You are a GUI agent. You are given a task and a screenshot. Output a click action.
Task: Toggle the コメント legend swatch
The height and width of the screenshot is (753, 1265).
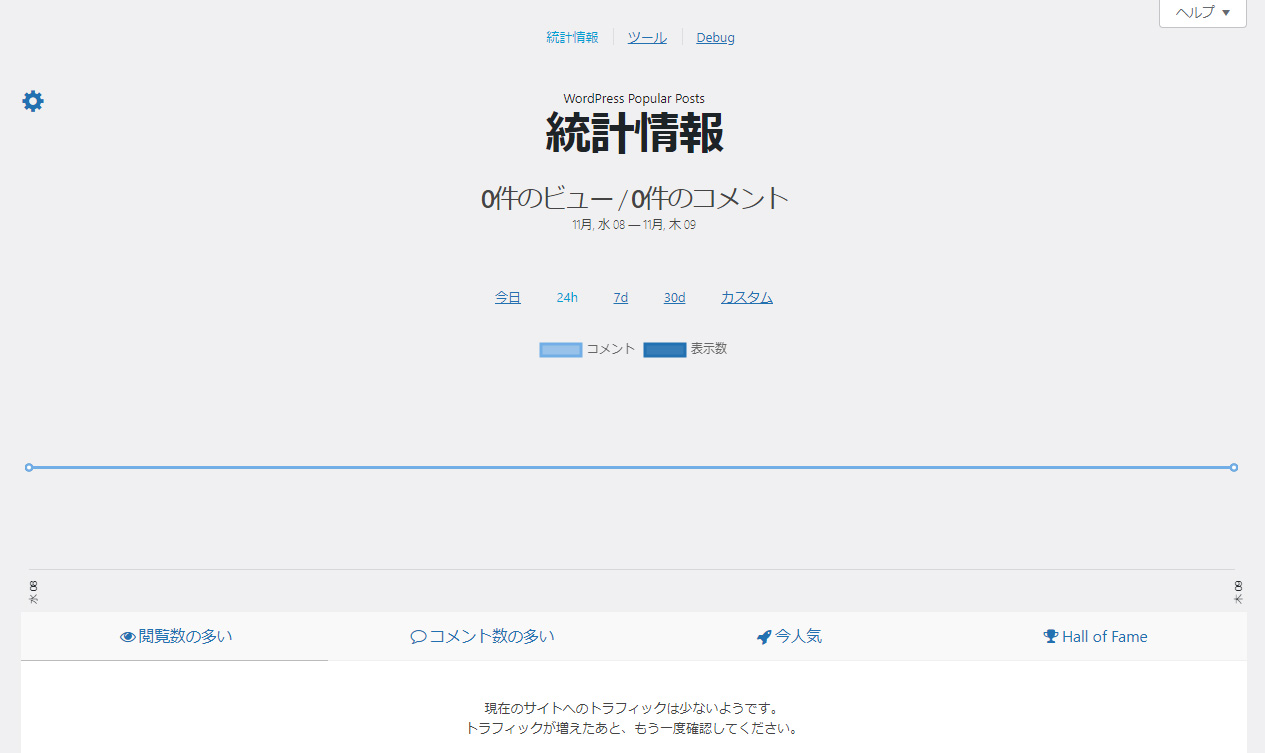[x=560, y=350]
